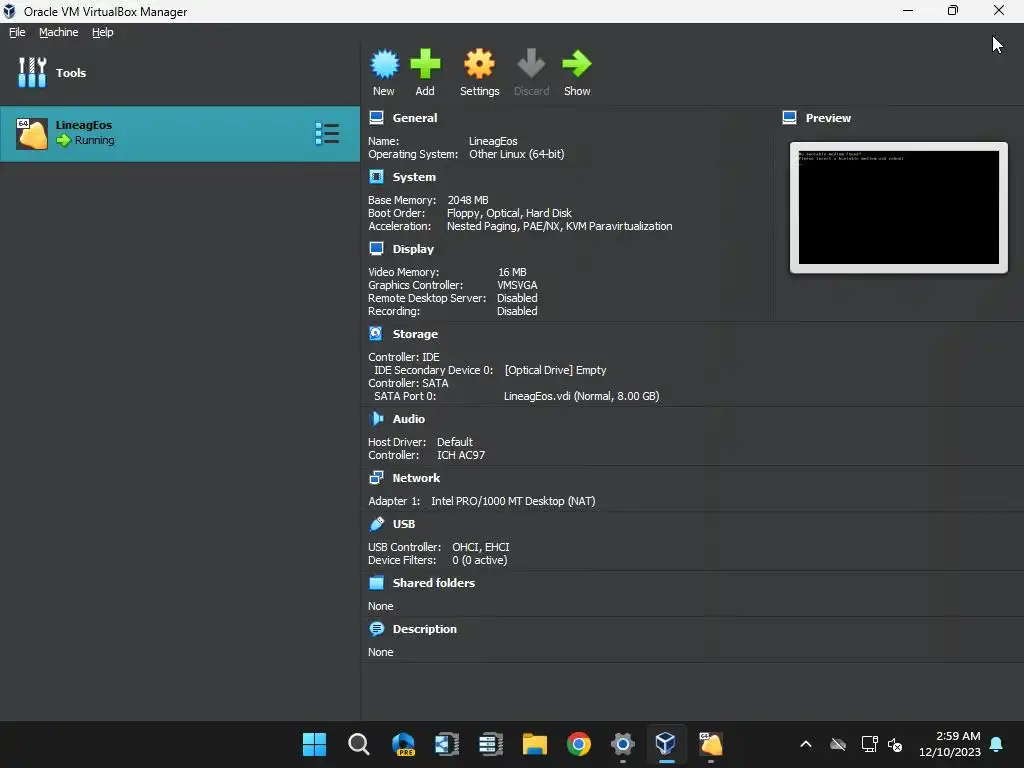The width and height of the screenshot is (1024, 768).
Task: Open the LineagEos machine list menu icon
Action: (x=327, y=133)
